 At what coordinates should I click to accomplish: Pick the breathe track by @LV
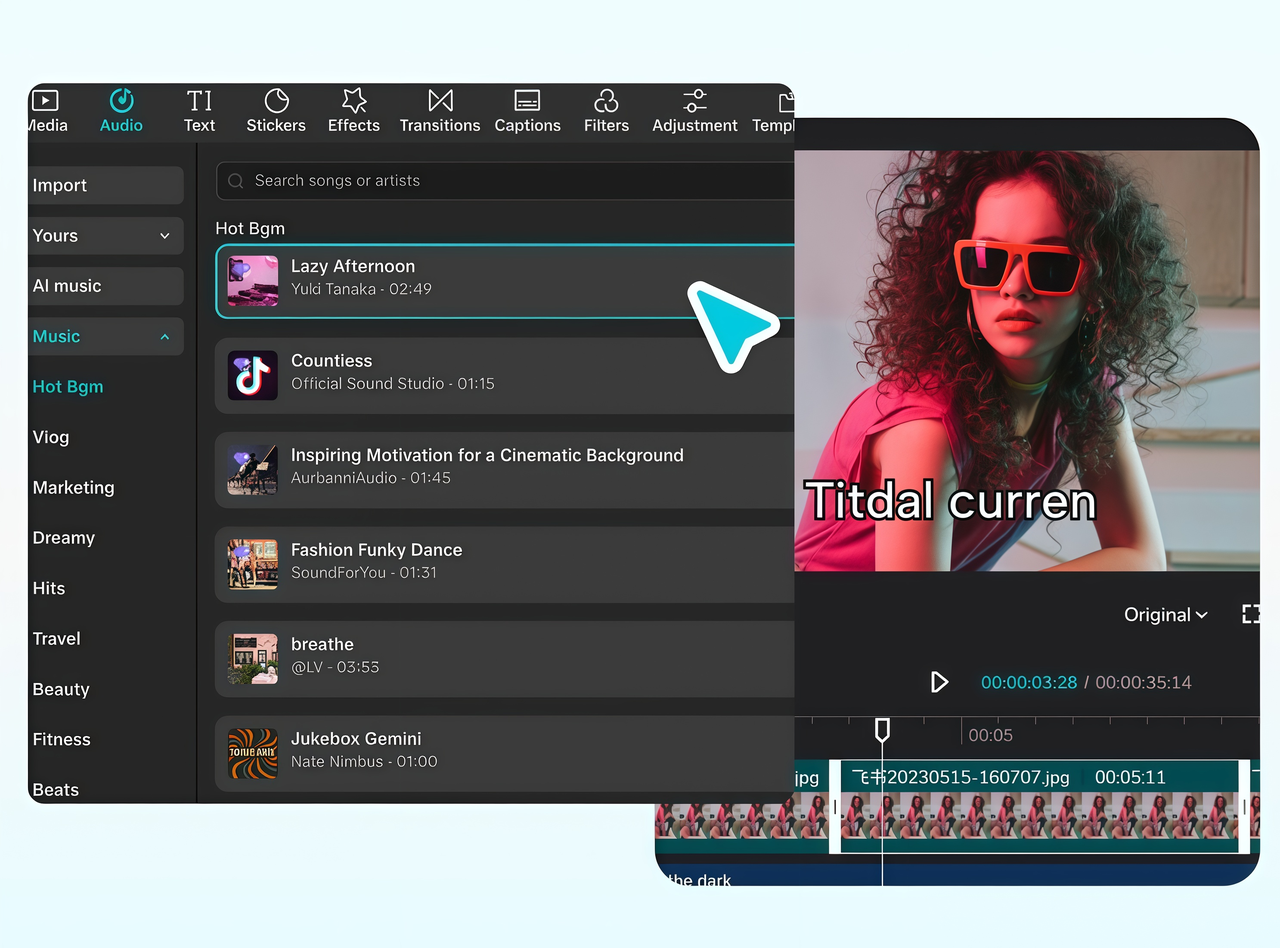[x=505, y=659]
